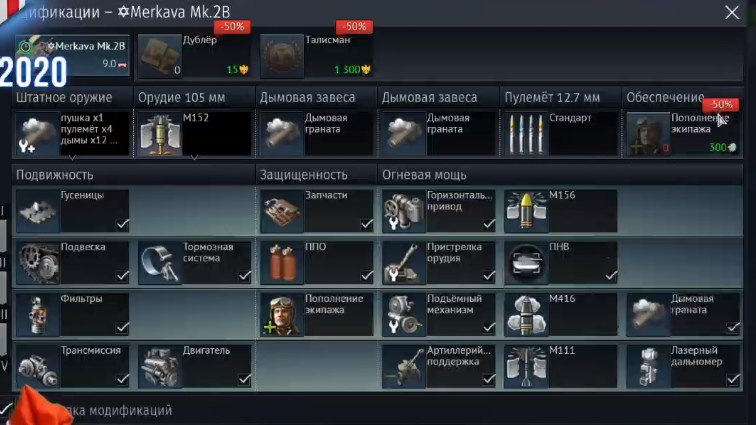The image size is (756, 425).
Task: Select the Гусеницы tracks modification icon
Action: point(38,211)
